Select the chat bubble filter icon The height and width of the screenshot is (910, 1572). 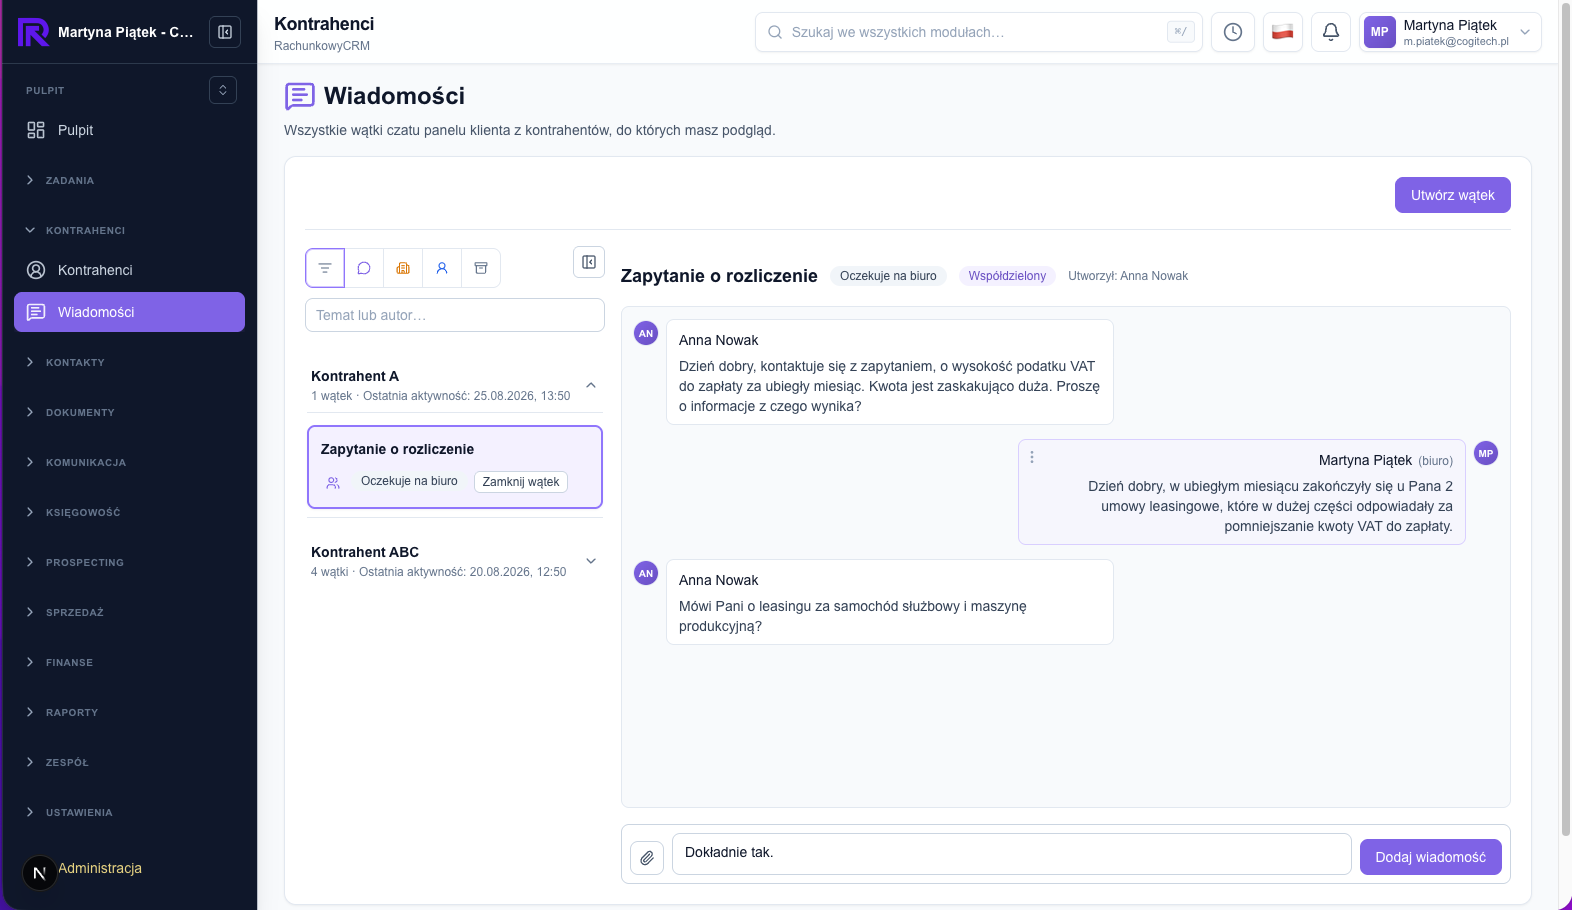click(364, 268)
